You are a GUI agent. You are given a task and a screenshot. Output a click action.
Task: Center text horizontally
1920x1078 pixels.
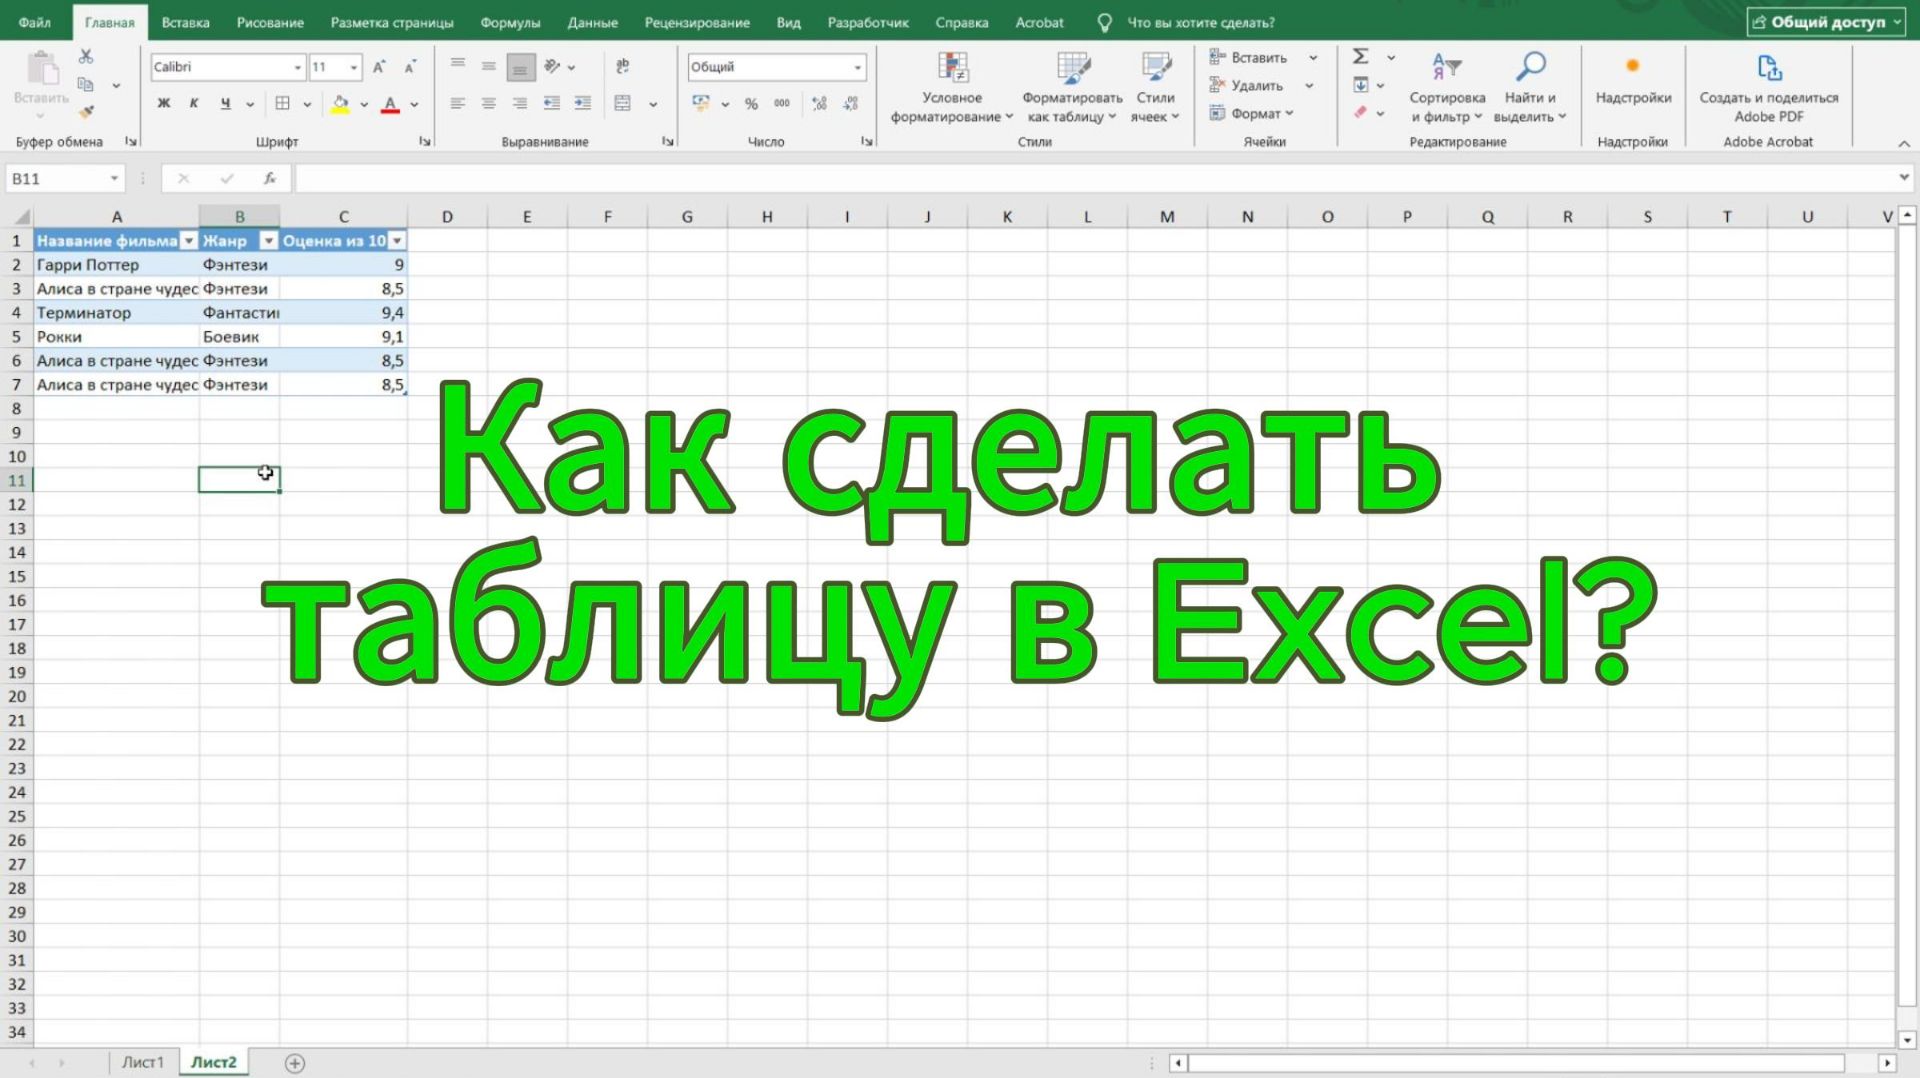tap(489, 103)
